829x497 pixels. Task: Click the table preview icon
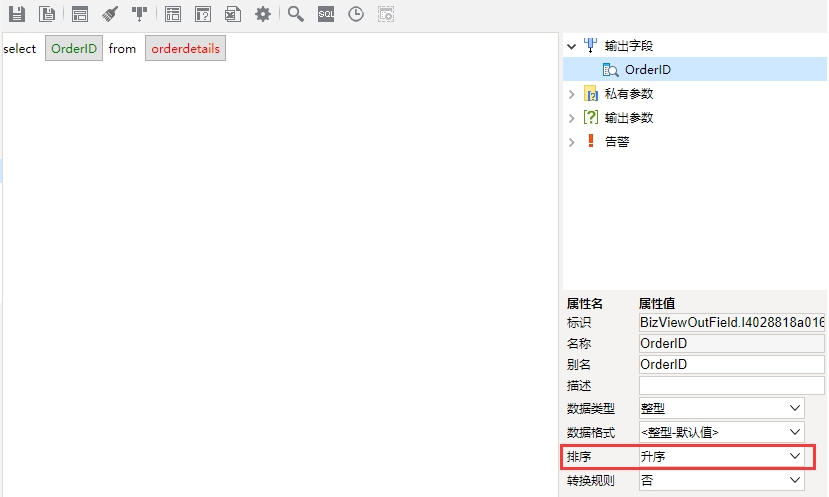[x=172, y=14]
